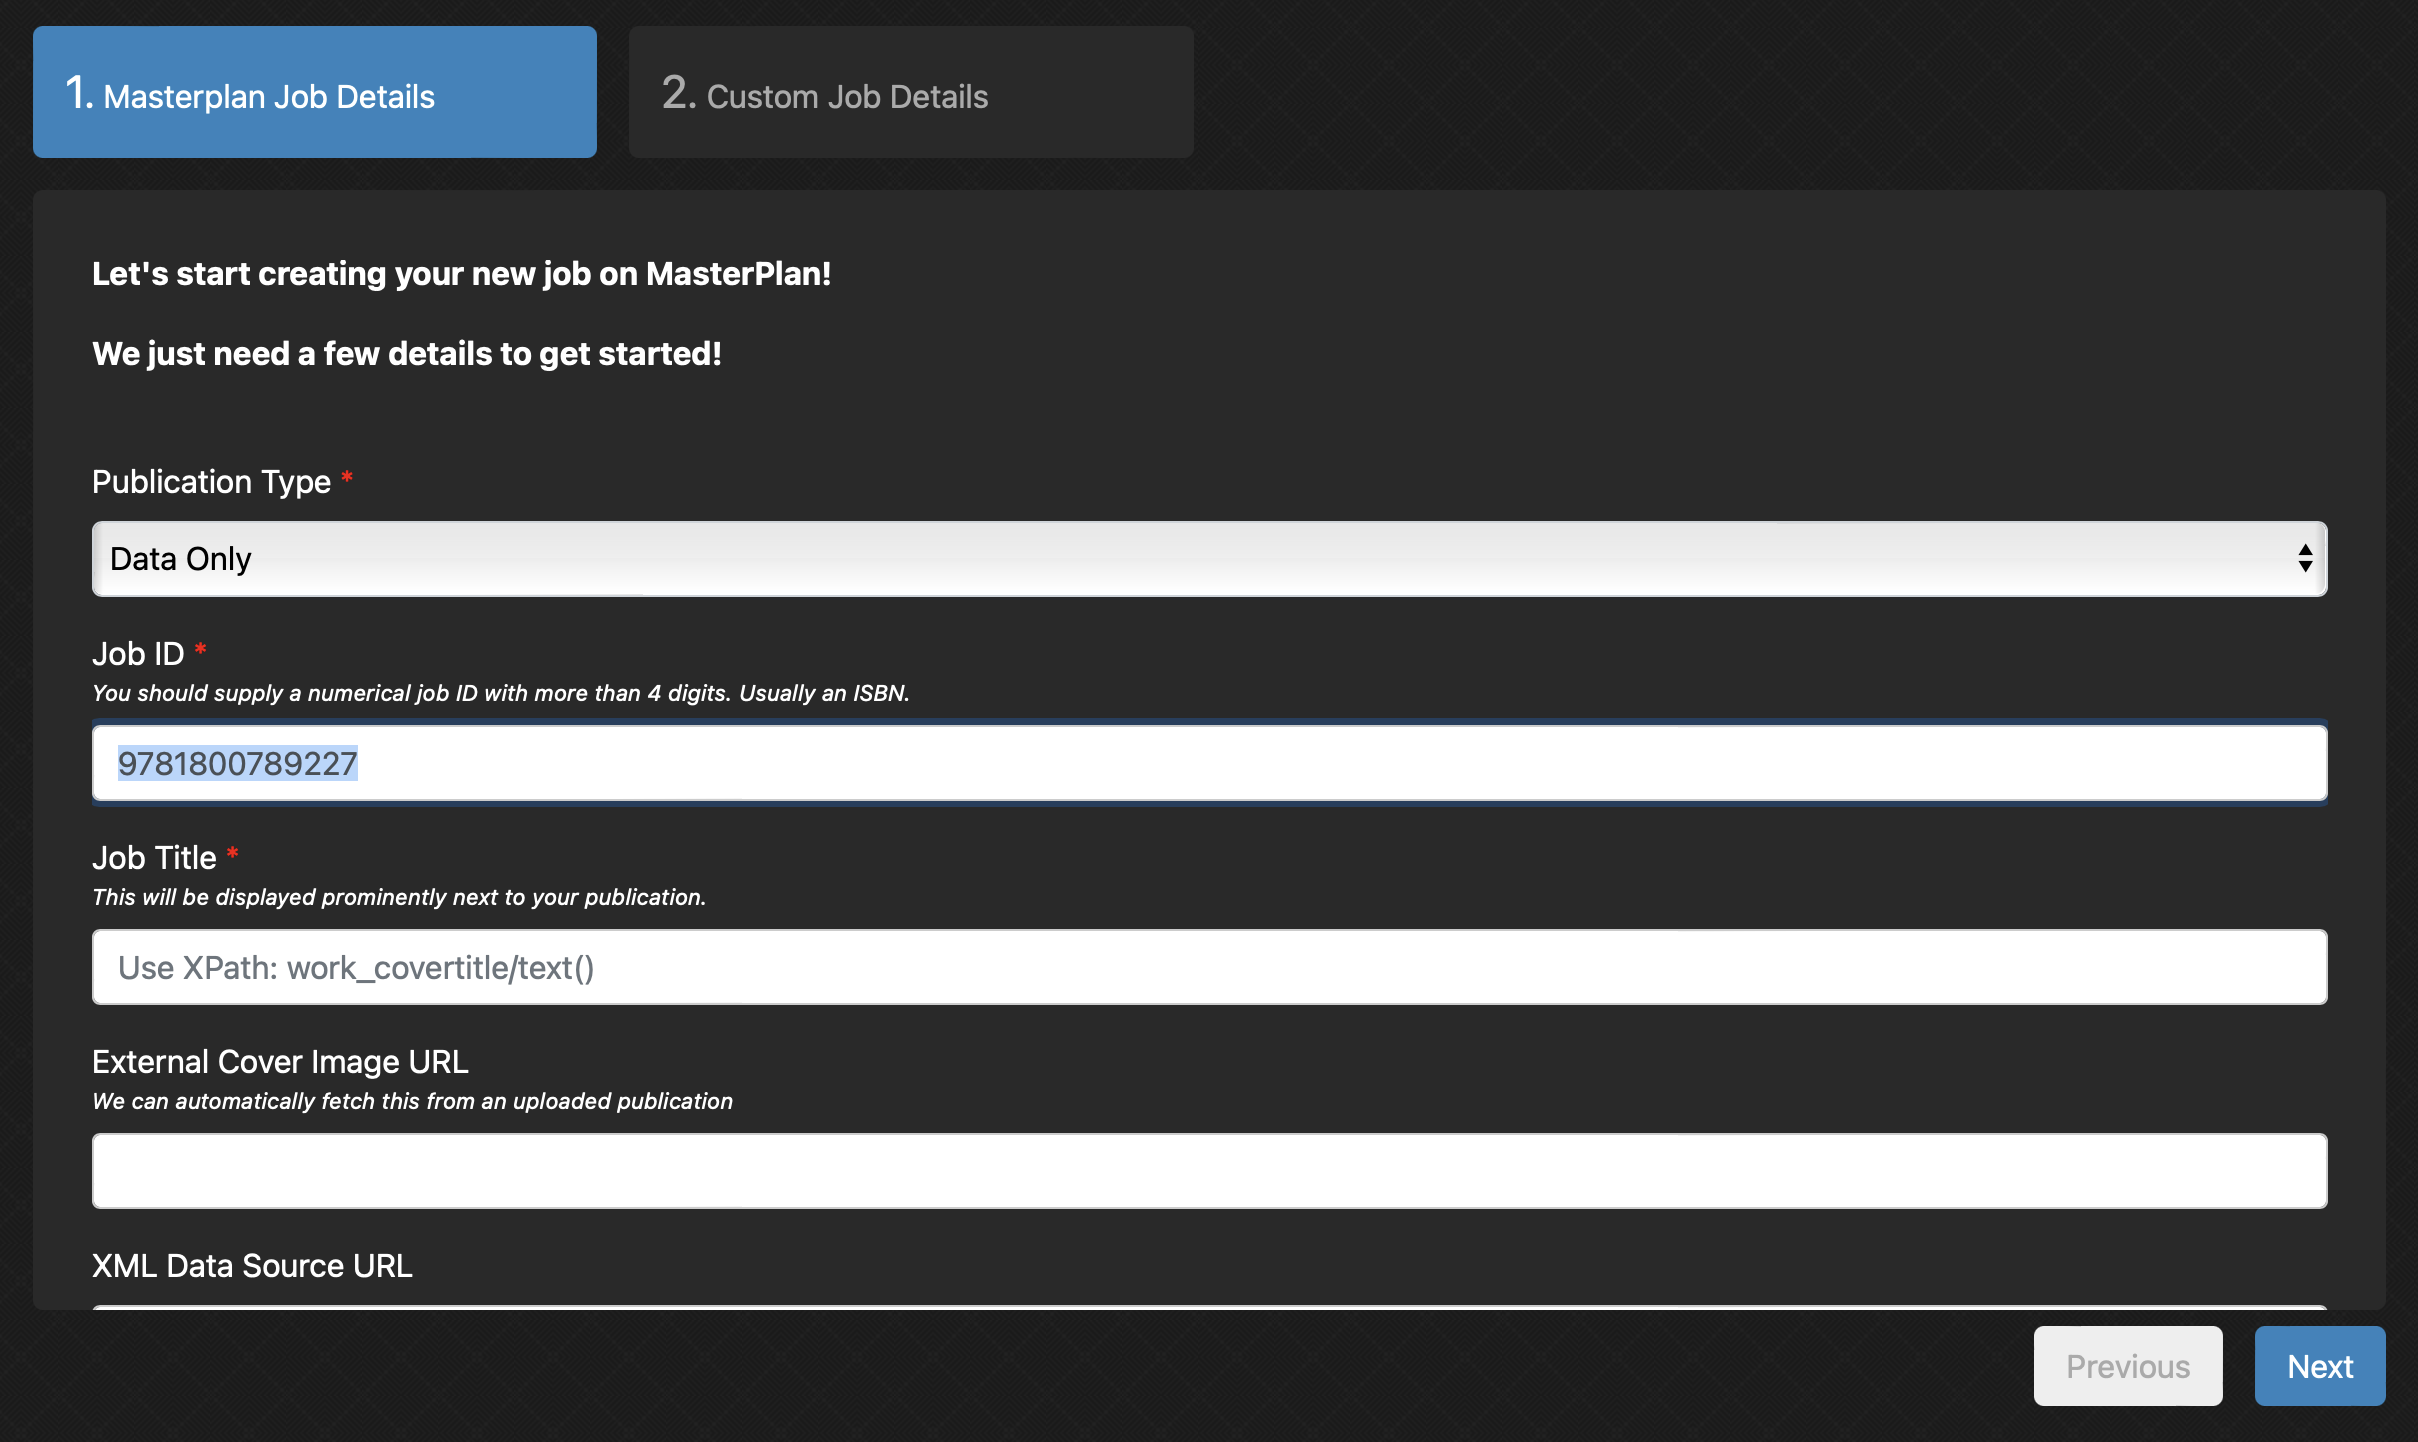Click heading 'Let's start creating your new job'
This screenshot has height=1442, width=2418.
(x=462, y=274)
